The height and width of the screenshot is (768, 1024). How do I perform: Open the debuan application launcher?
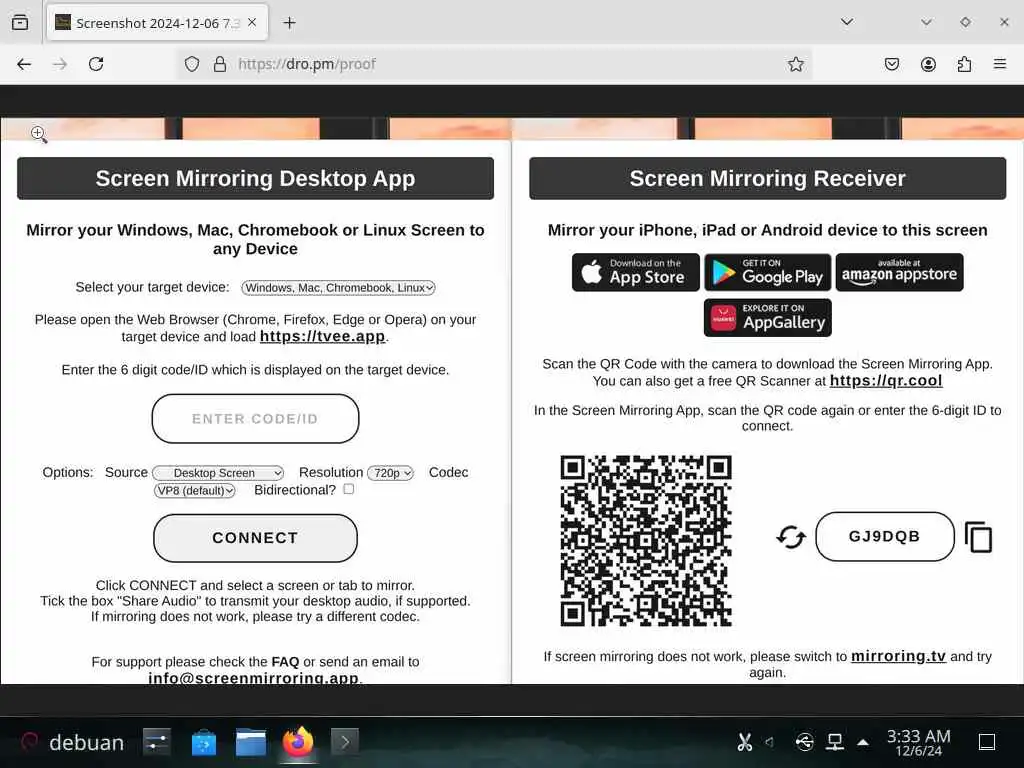pos(72,743)
